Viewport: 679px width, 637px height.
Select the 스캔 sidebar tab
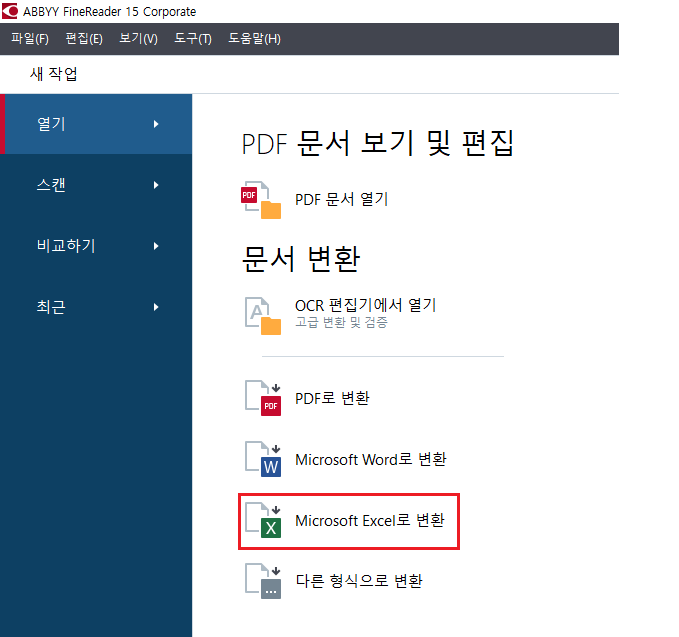pos(96,185)
